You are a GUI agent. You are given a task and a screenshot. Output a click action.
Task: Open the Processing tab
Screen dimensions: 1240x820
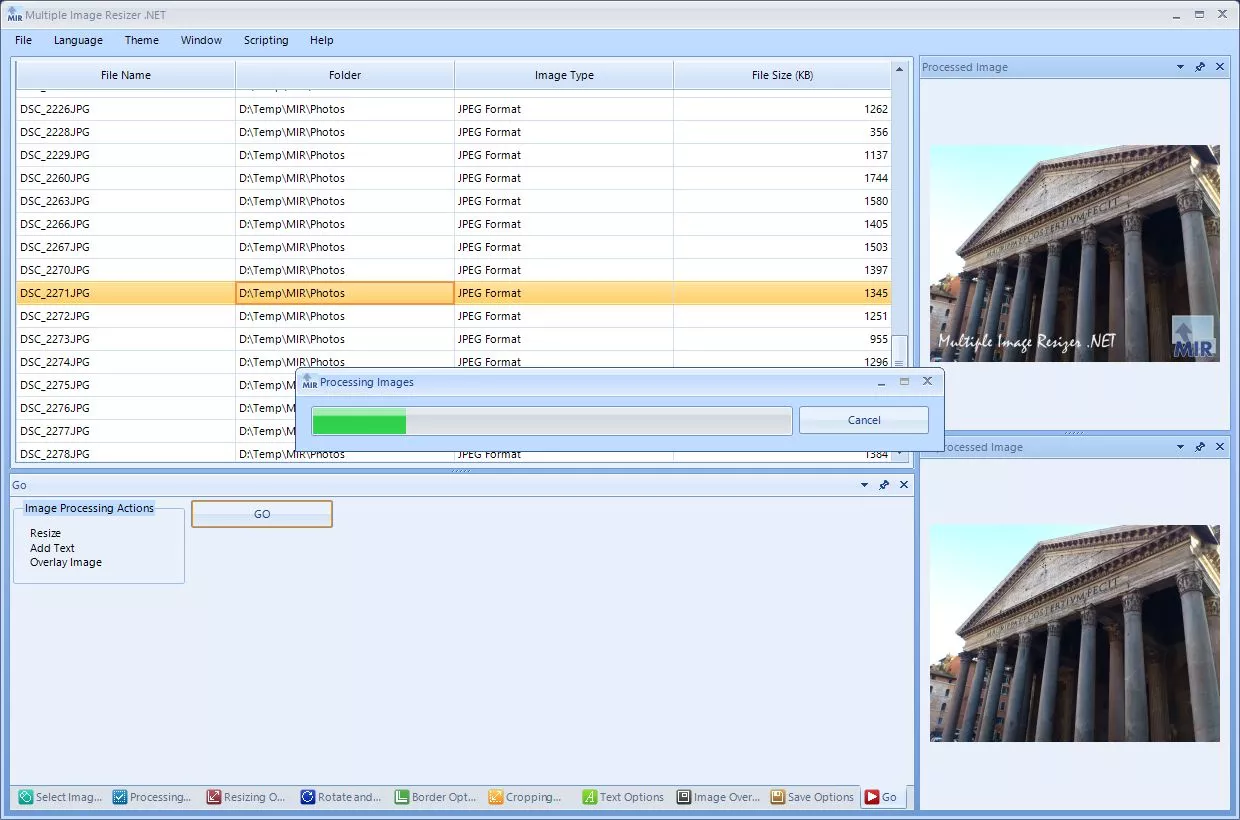click(x=152, y=797)
